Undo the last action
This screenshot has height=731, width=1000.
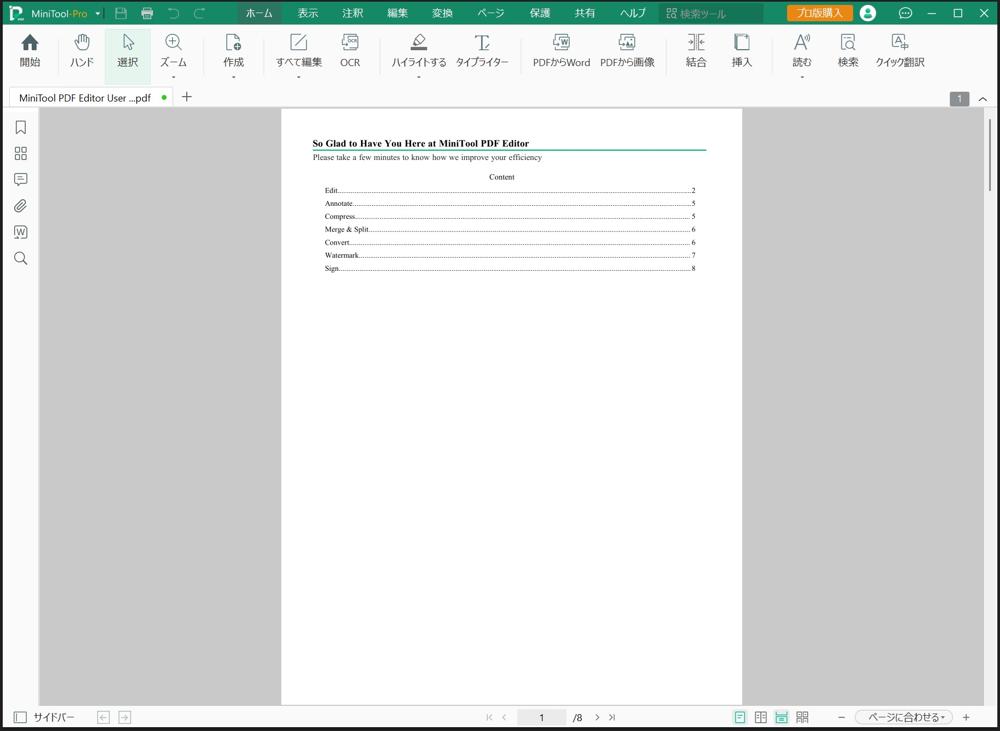(173, 13)
